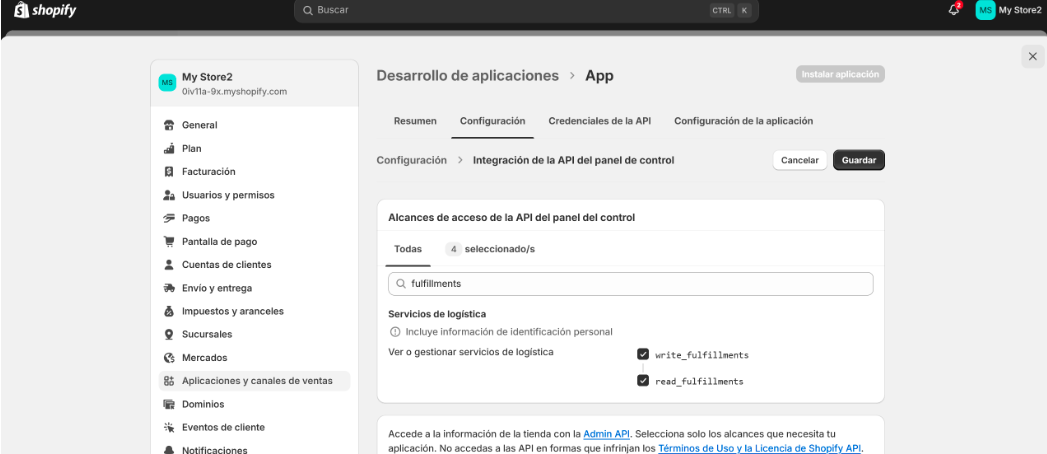Open the Resumen tab
This screenshot has height=454, width=1047.
415,121
